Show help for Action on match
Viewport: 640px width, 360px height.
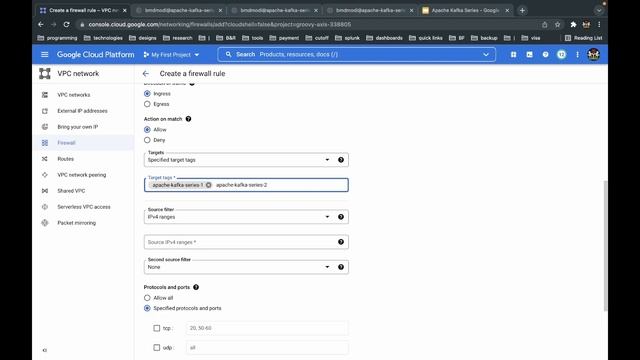pyautogui.click(x=188, y=119)
